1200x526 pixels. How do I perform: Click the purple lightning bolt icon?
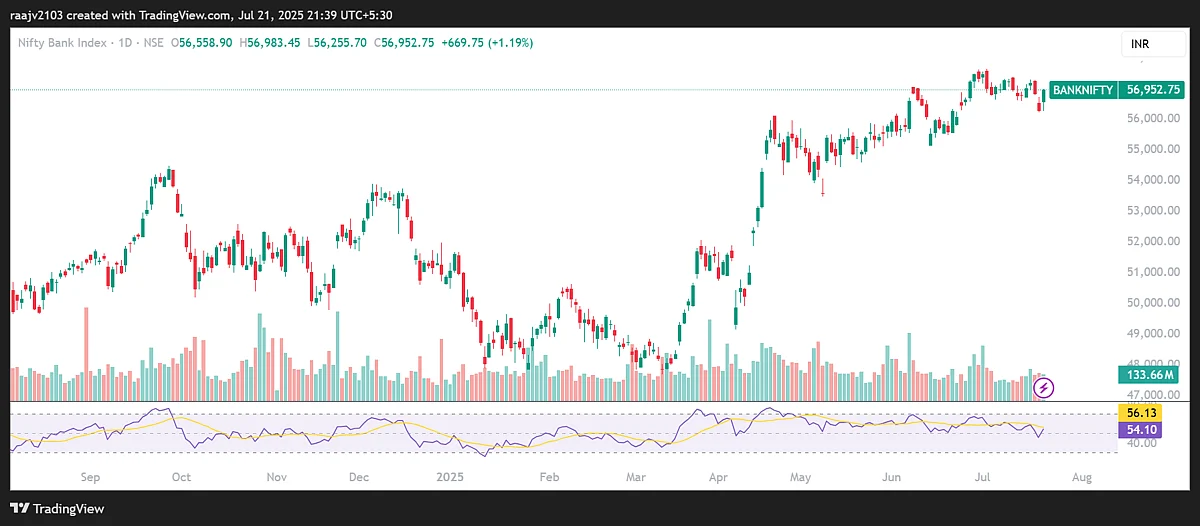(1044, 386)
